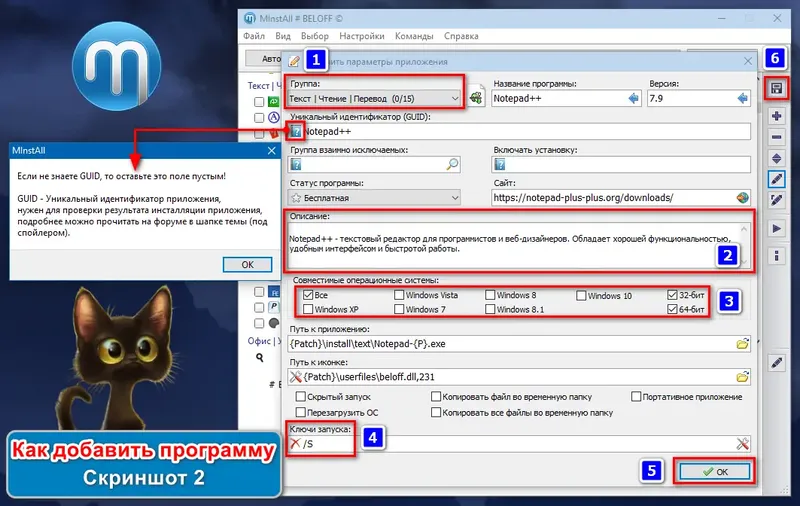This screenshot has width=800, height=506.
Task: Click the green icon next to group dropdown
Action: (x=476, y=97)
